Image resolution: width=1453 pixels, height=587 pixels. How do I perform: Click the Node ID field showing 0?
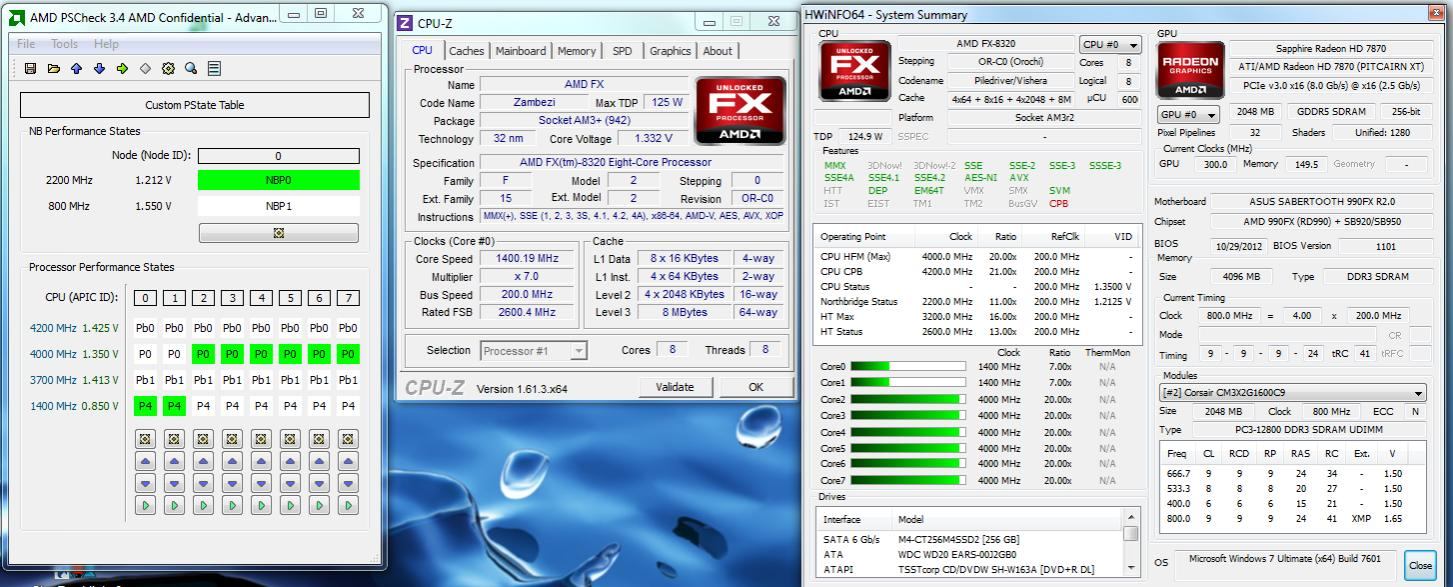tap(278, 156)
